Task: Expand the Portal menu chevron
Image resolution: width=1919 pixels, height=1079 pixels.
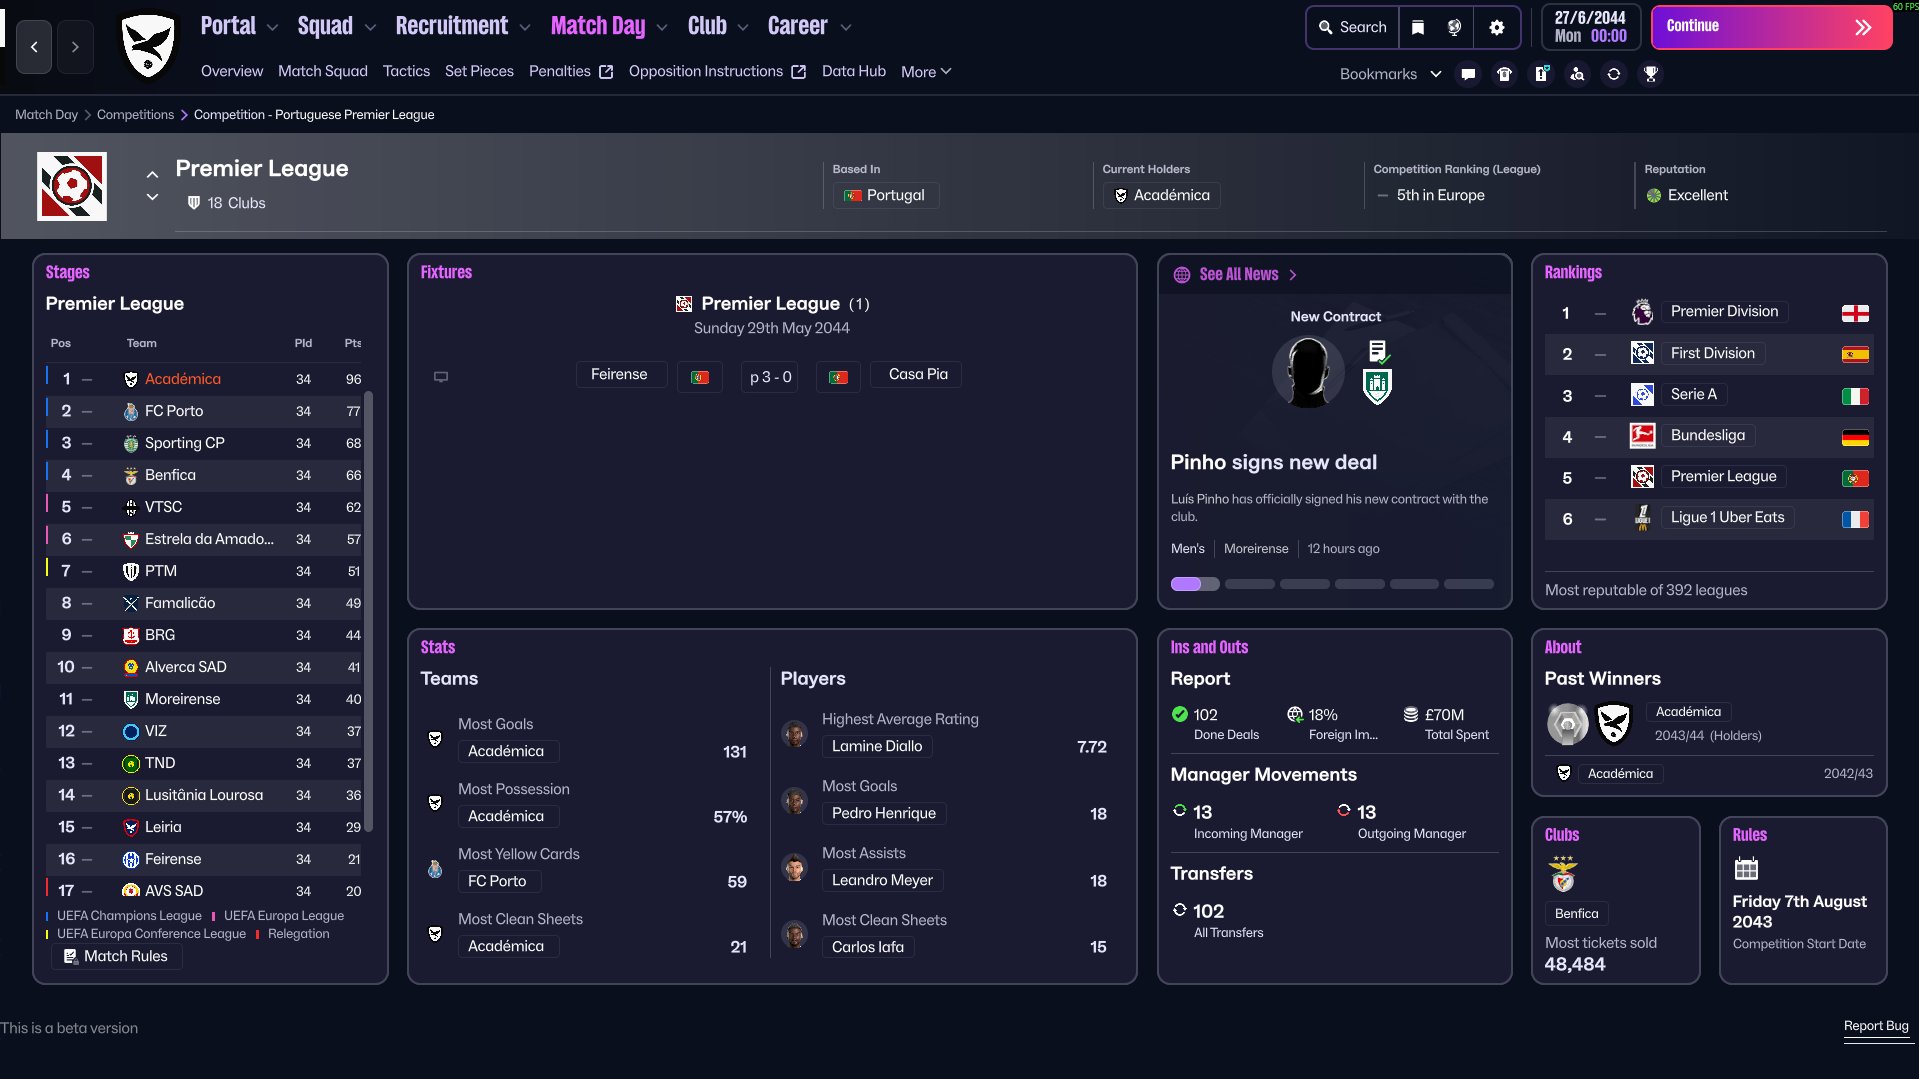Action: pyautogui.click(x=273, y=28)
